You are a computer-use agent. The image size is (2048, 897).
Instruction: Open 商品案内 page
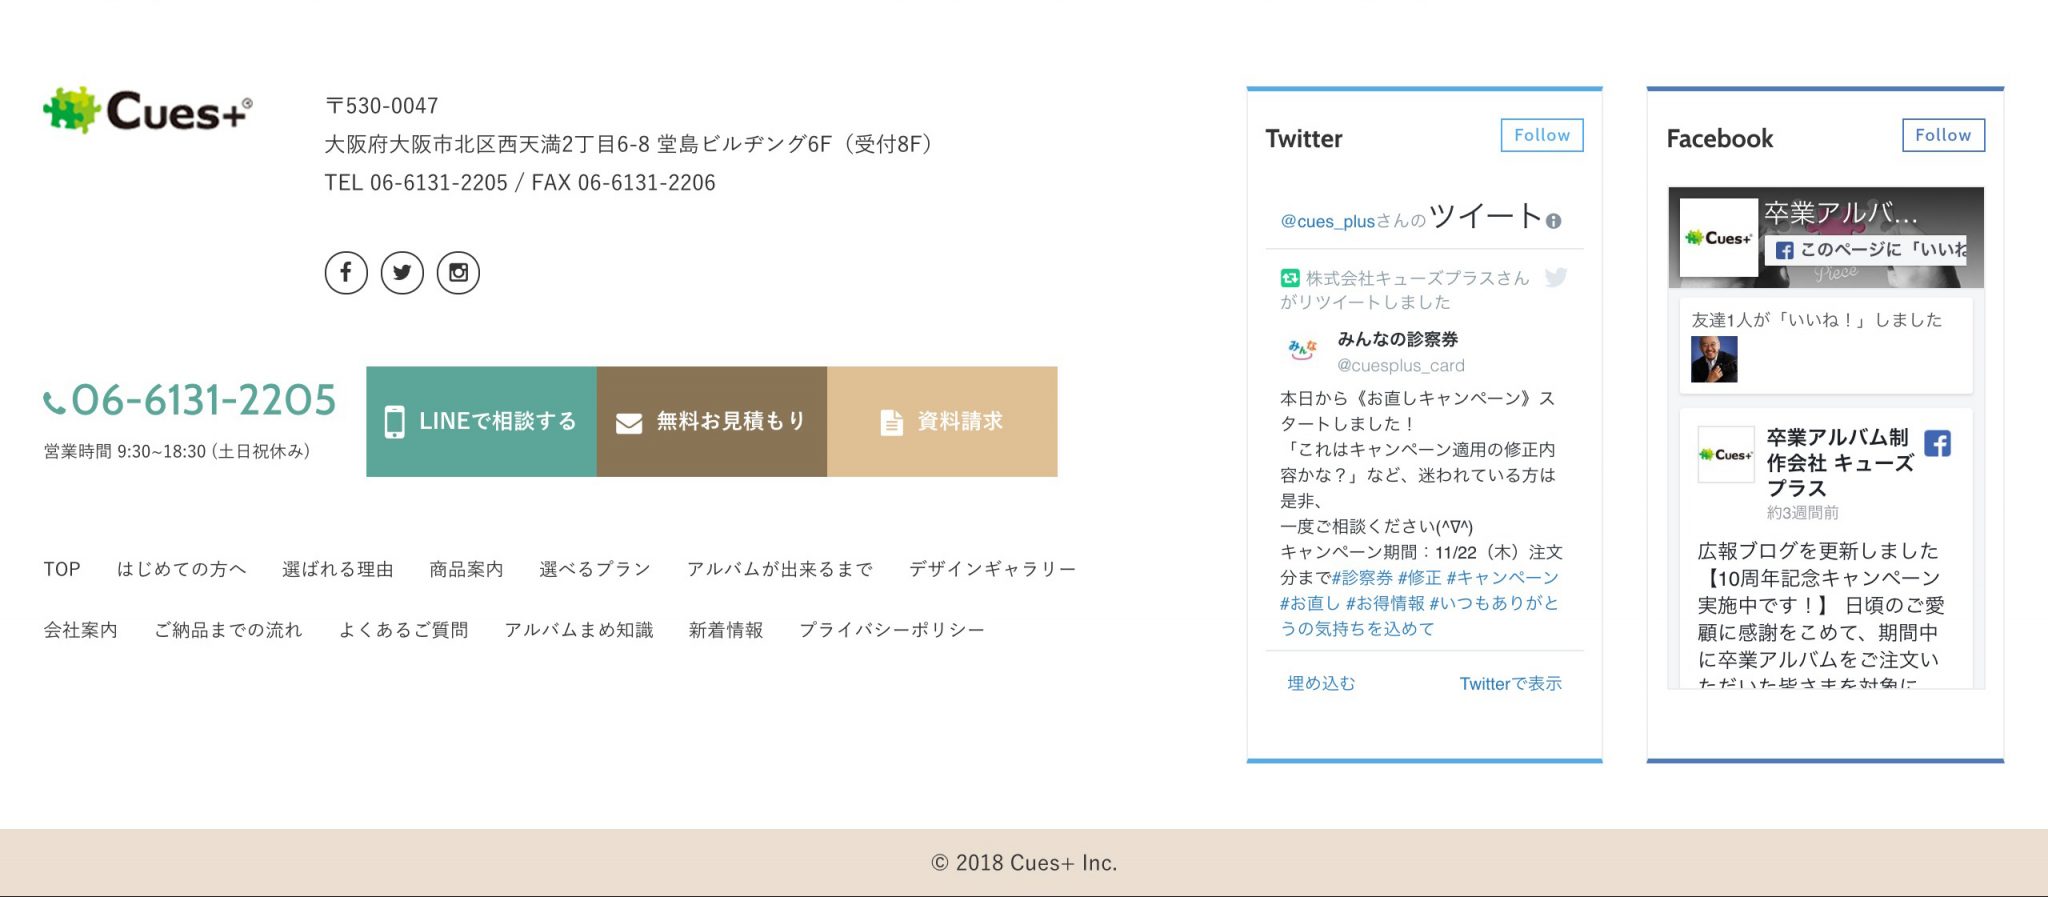pos(466,569)
